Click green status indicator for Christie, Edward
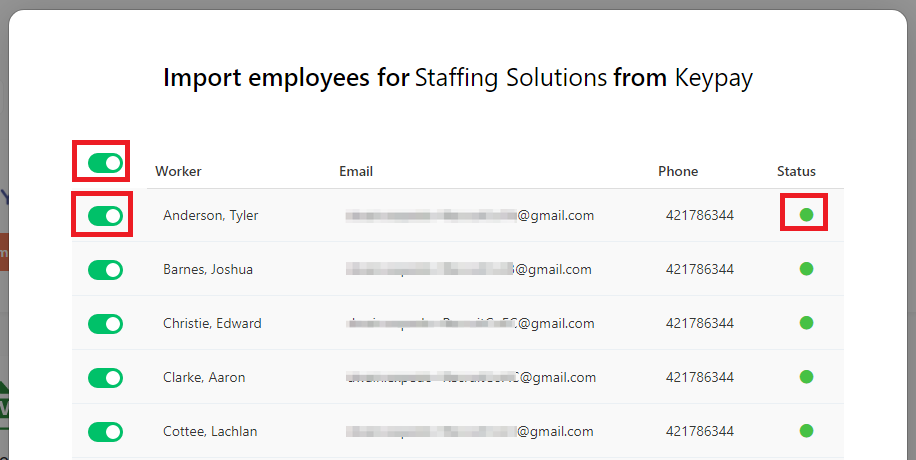The width and height of the screenshot is (916, 460). click(806, 323)
